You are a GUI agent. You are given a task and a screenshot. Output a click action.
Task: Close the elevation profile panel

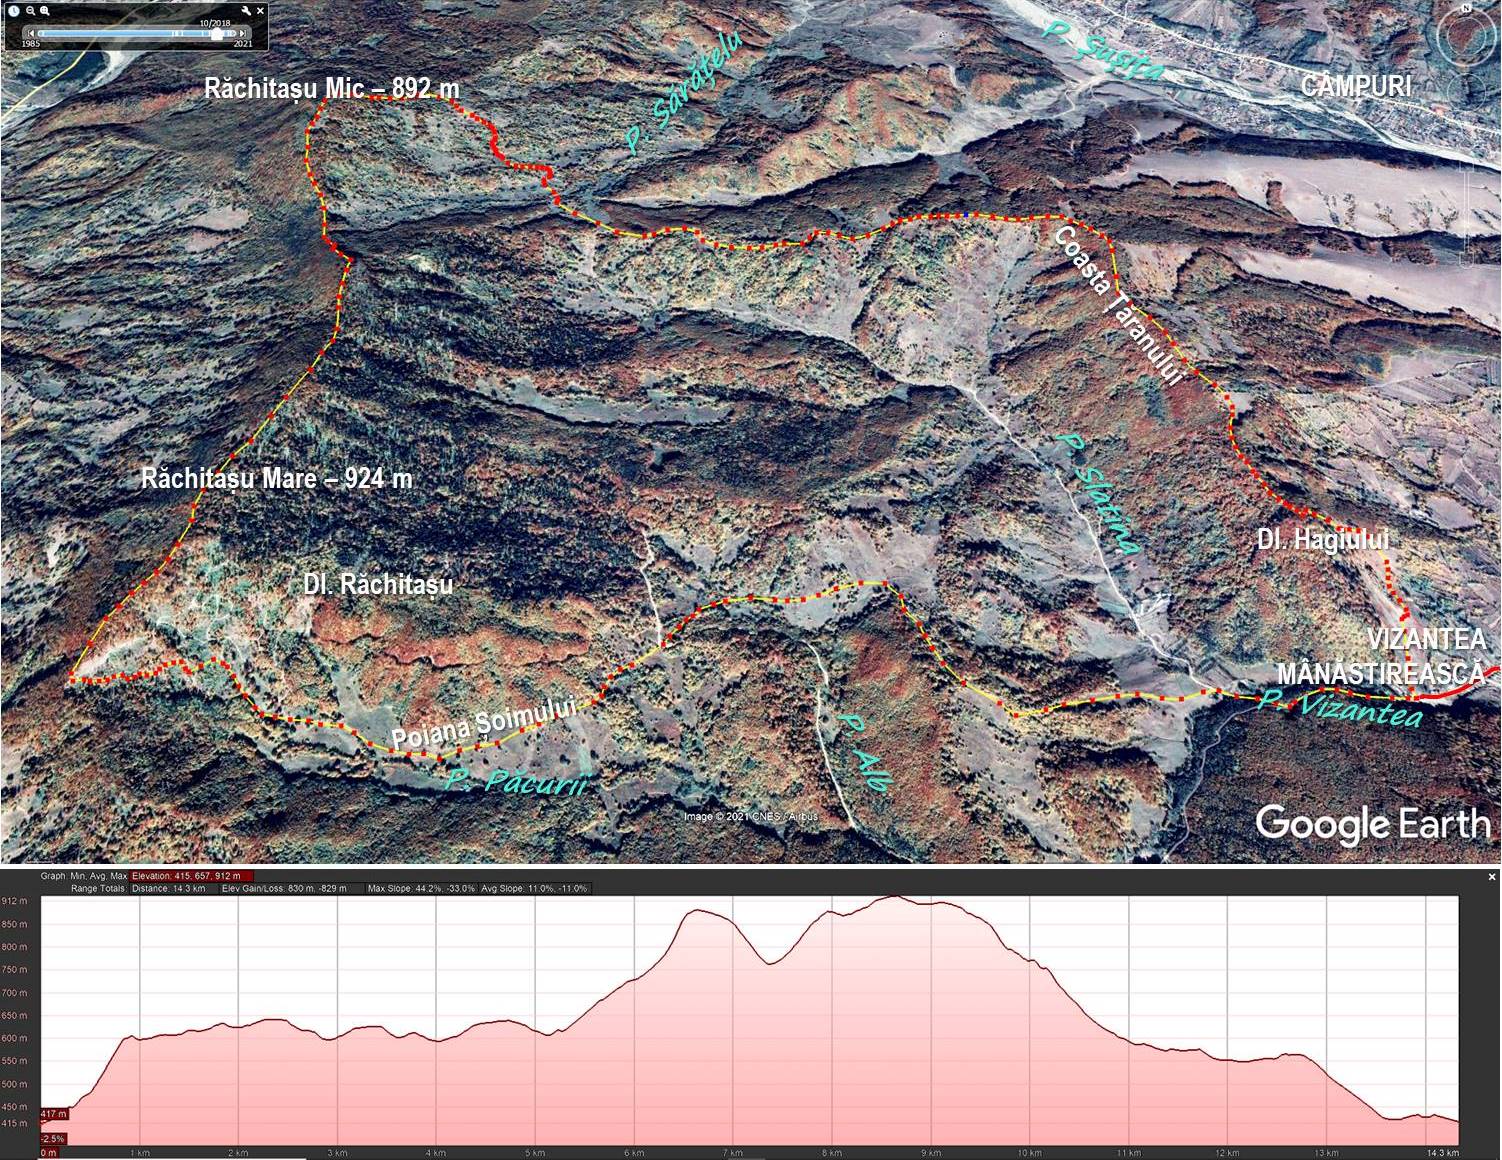coord(1492,877)
